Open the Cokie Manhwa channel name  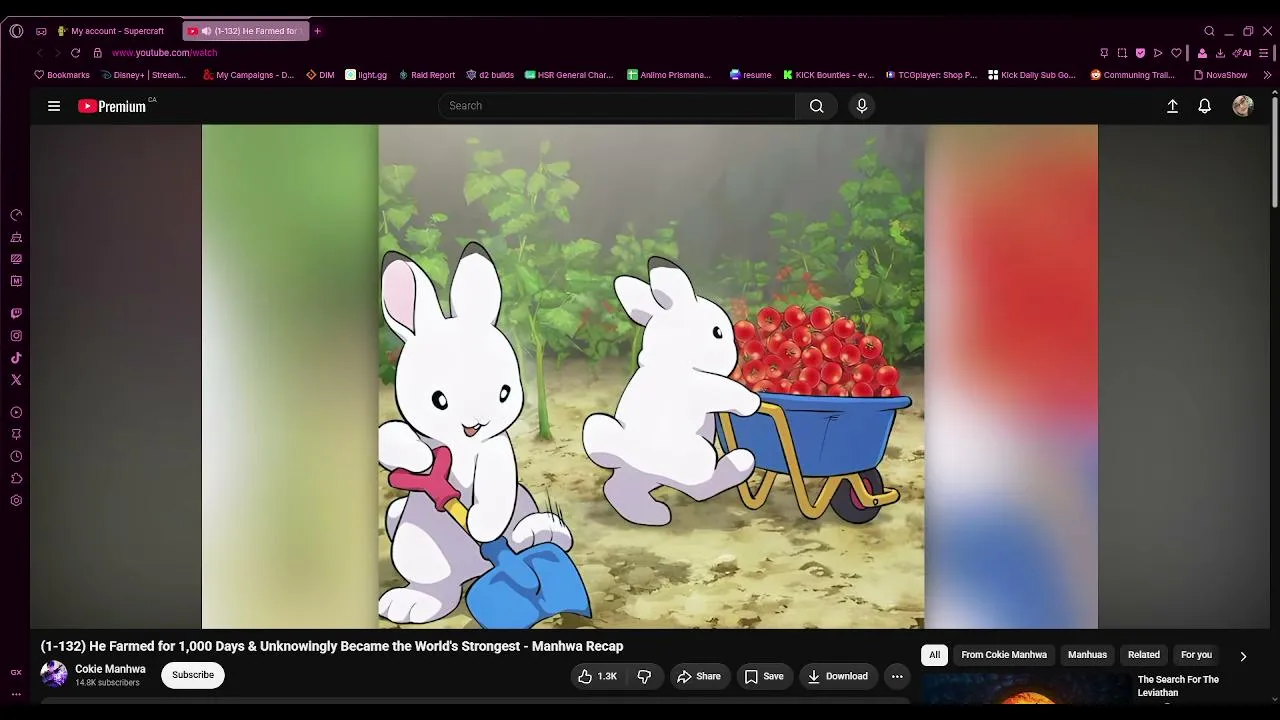pos(110,669)
